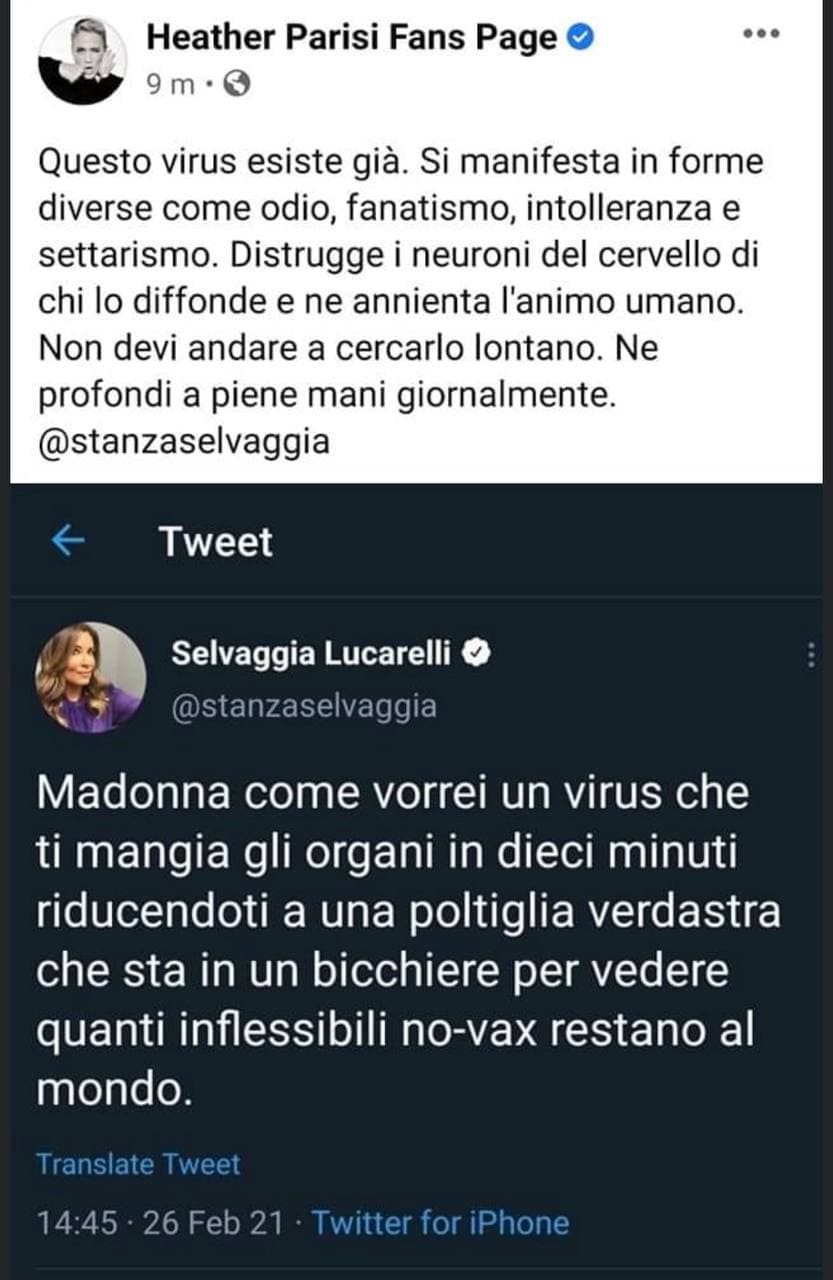
Task: Open the Heather Parisi Fans Page name link
Action: 352,37
